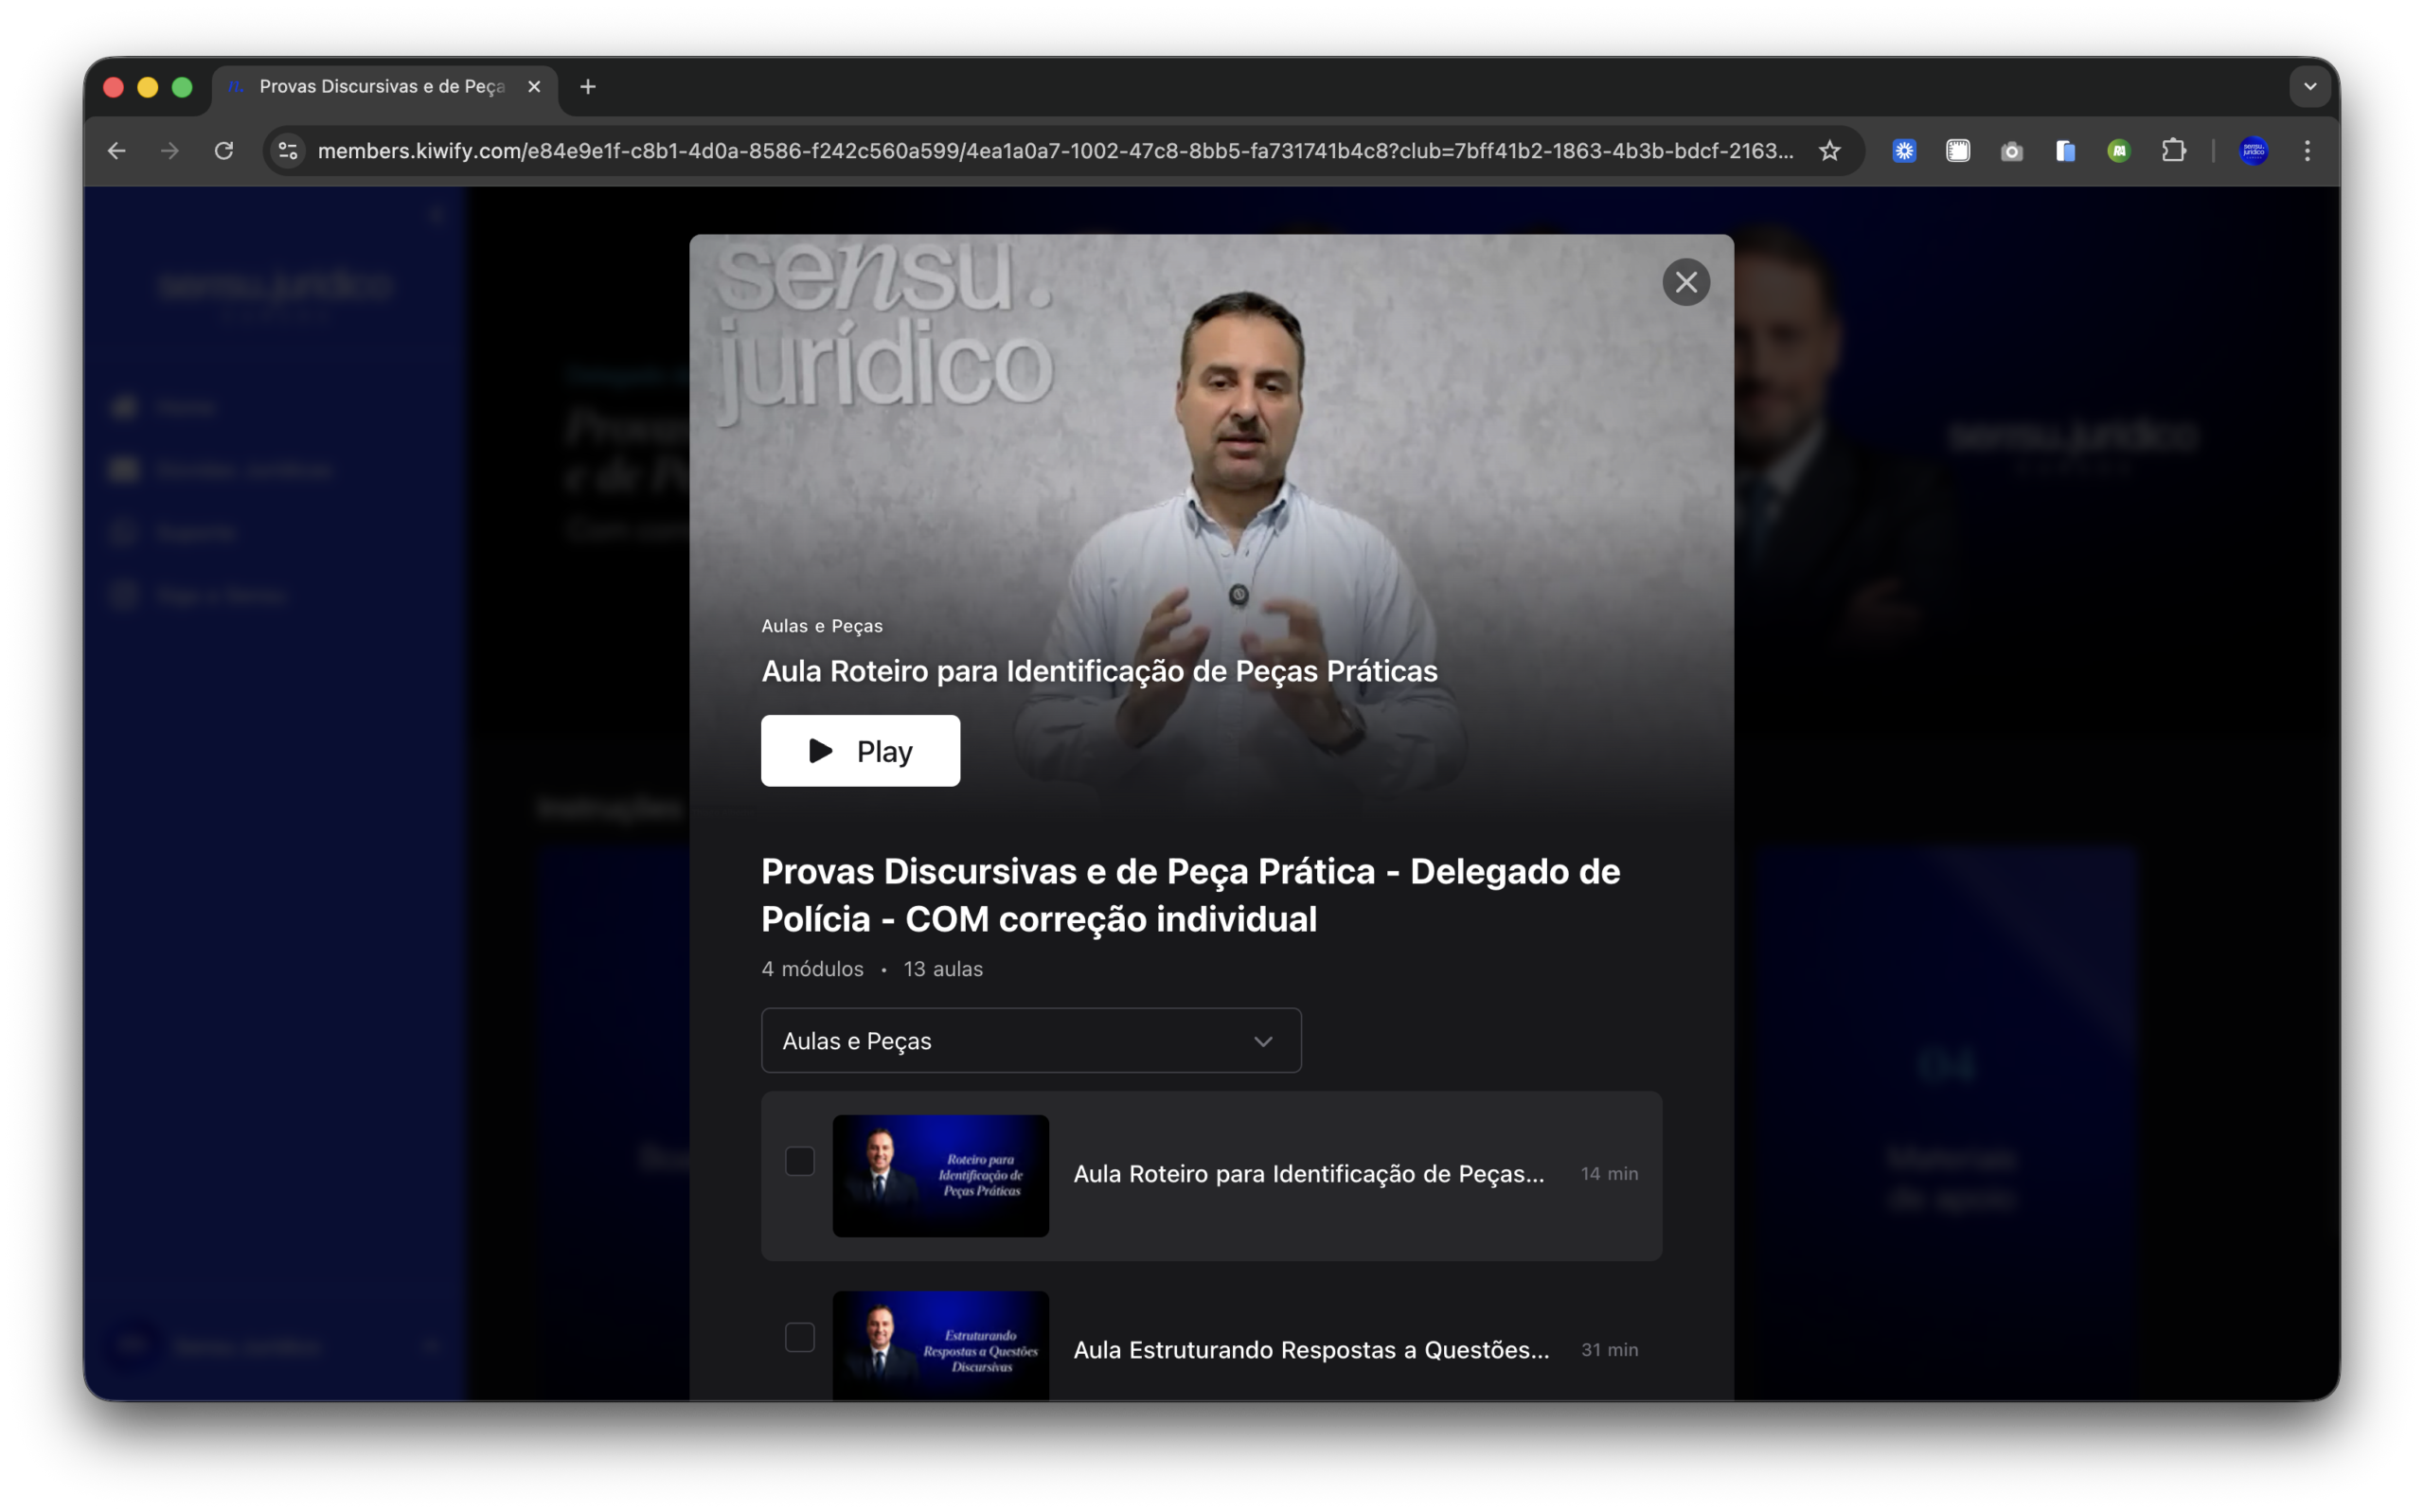Bookmark this page with the star icon
Screen dimensions: 2424x1512
pos(1829,151)
